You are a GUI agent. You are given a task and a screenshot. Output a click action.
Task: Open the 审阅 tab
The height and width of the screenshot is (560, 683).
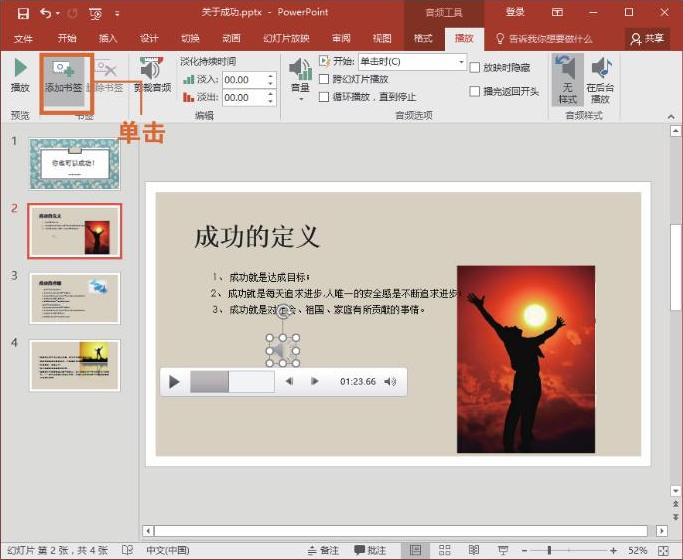point(341,38)
